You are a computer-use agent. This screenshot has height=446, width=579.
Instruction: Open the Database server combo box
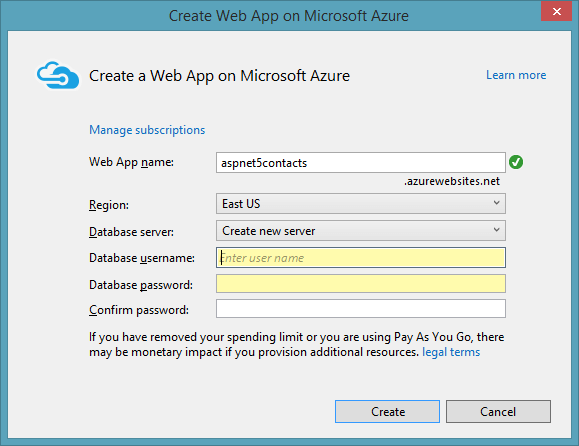coord(361,231)
